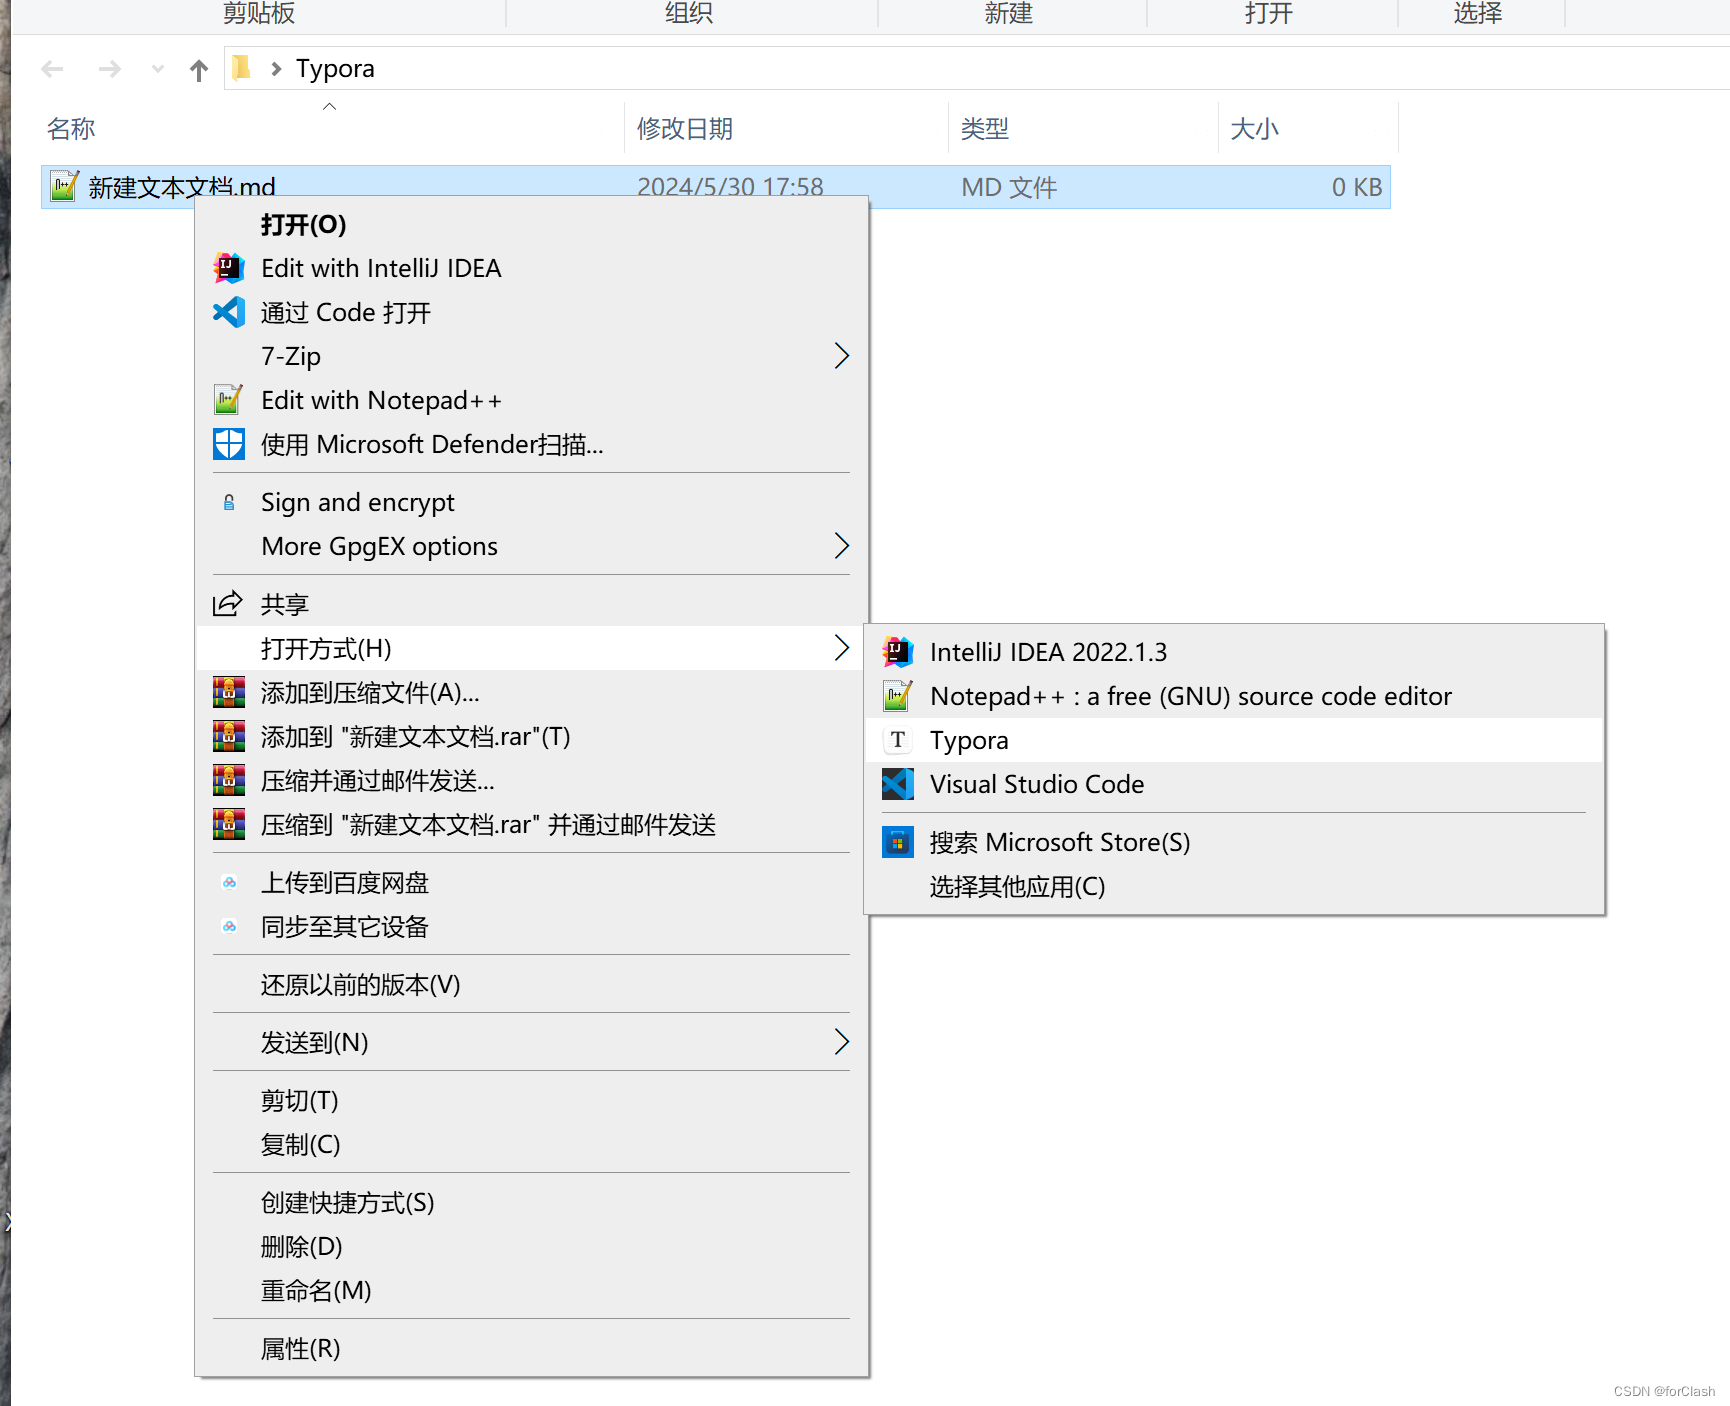Image resolution: width=1730 pixels, height=1406 pixels.
Task: Click the WinRAR icon beside 压缩并通过邮件发送...
Action: click(x=229, y=780)
